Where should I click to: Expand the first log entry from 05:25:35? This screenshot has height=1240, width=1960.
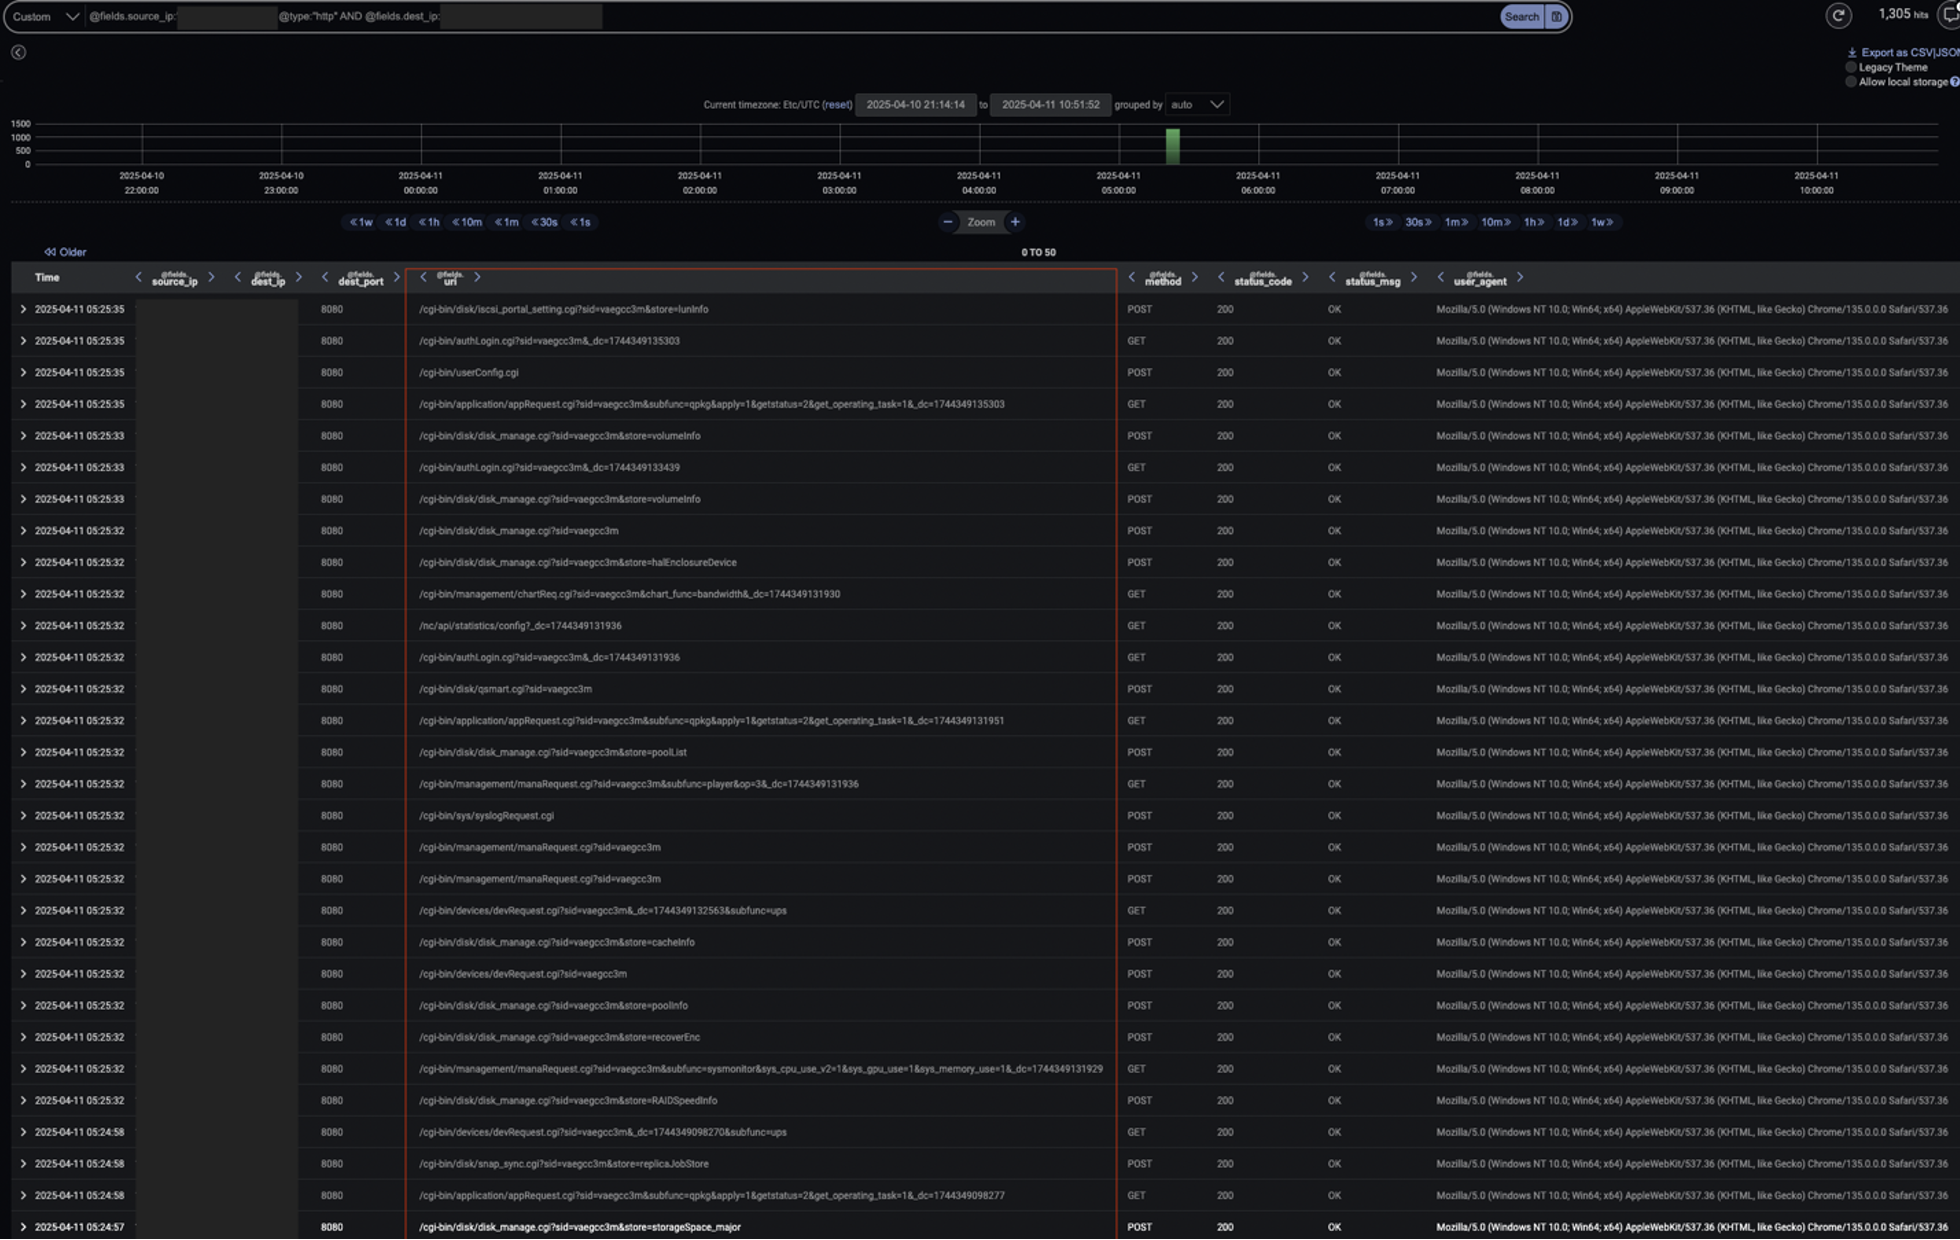pyautogui.click(x=23, y=309)
